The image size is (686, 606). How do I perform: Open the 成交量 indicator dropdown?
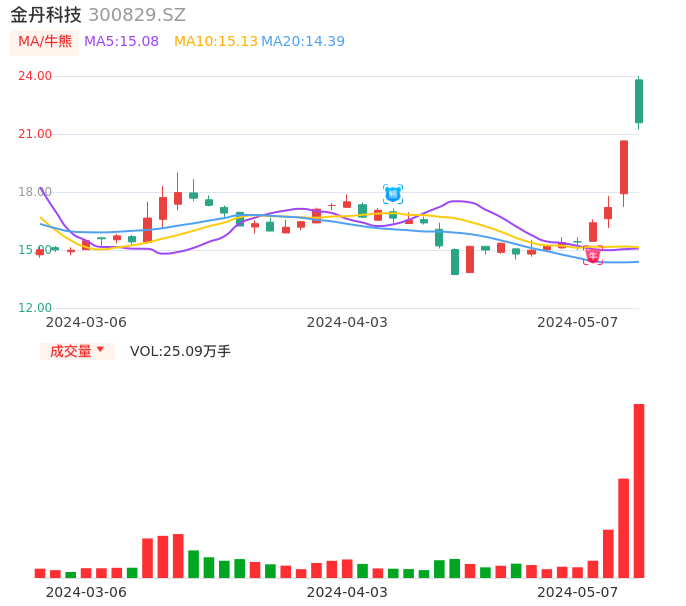tap(77, 351)
